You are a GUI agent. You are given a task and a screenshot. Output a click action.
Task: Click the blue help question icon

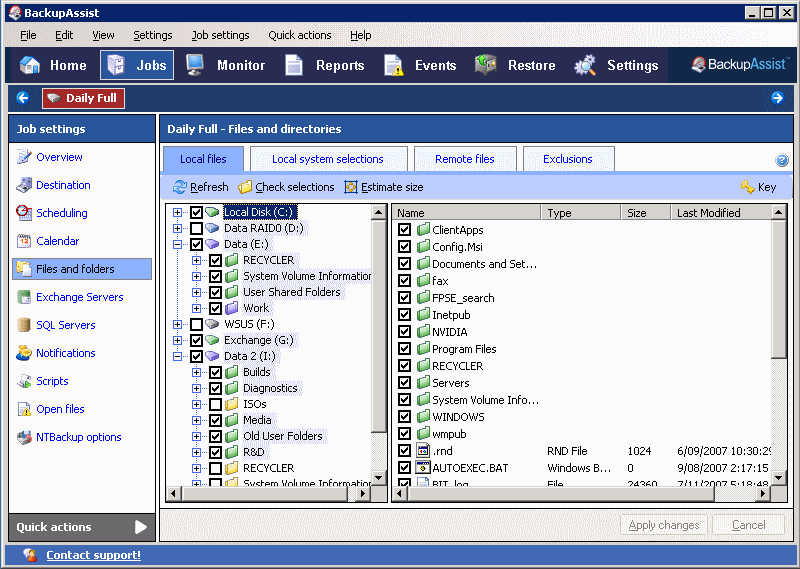[782, 160]
